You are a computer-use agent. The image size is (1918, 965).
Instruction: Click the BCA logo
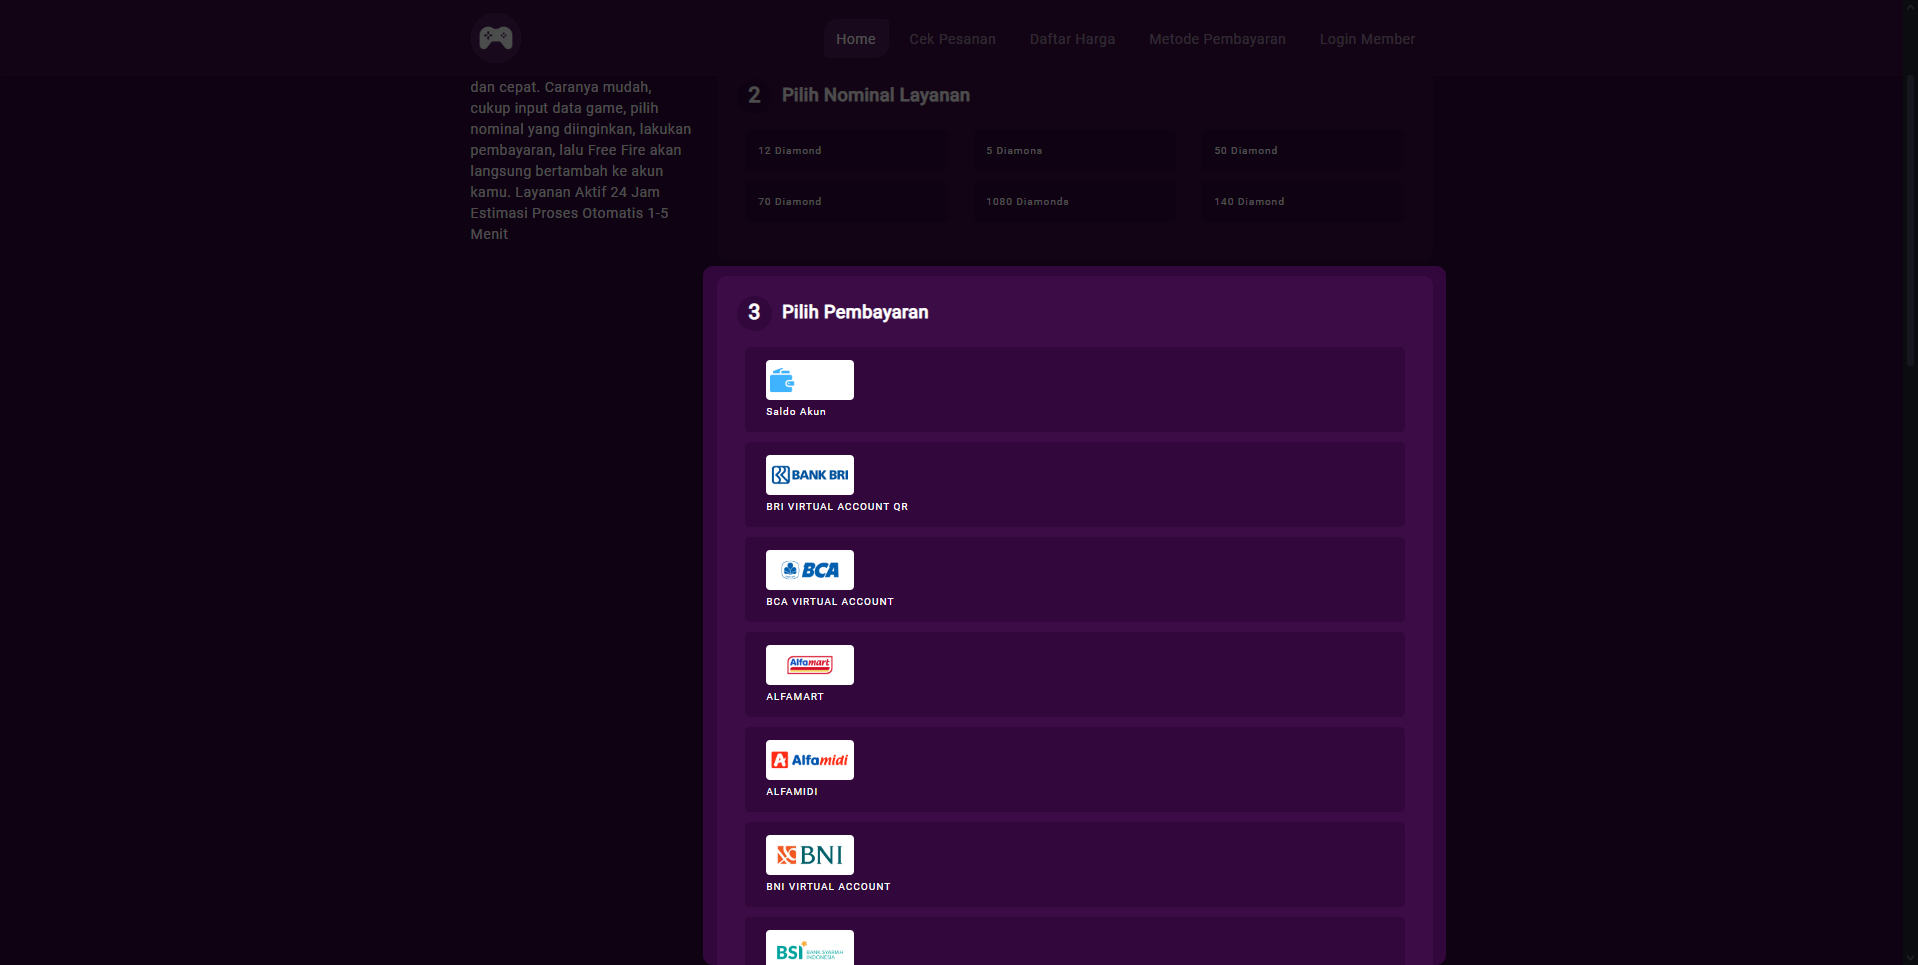pos(810,570)
